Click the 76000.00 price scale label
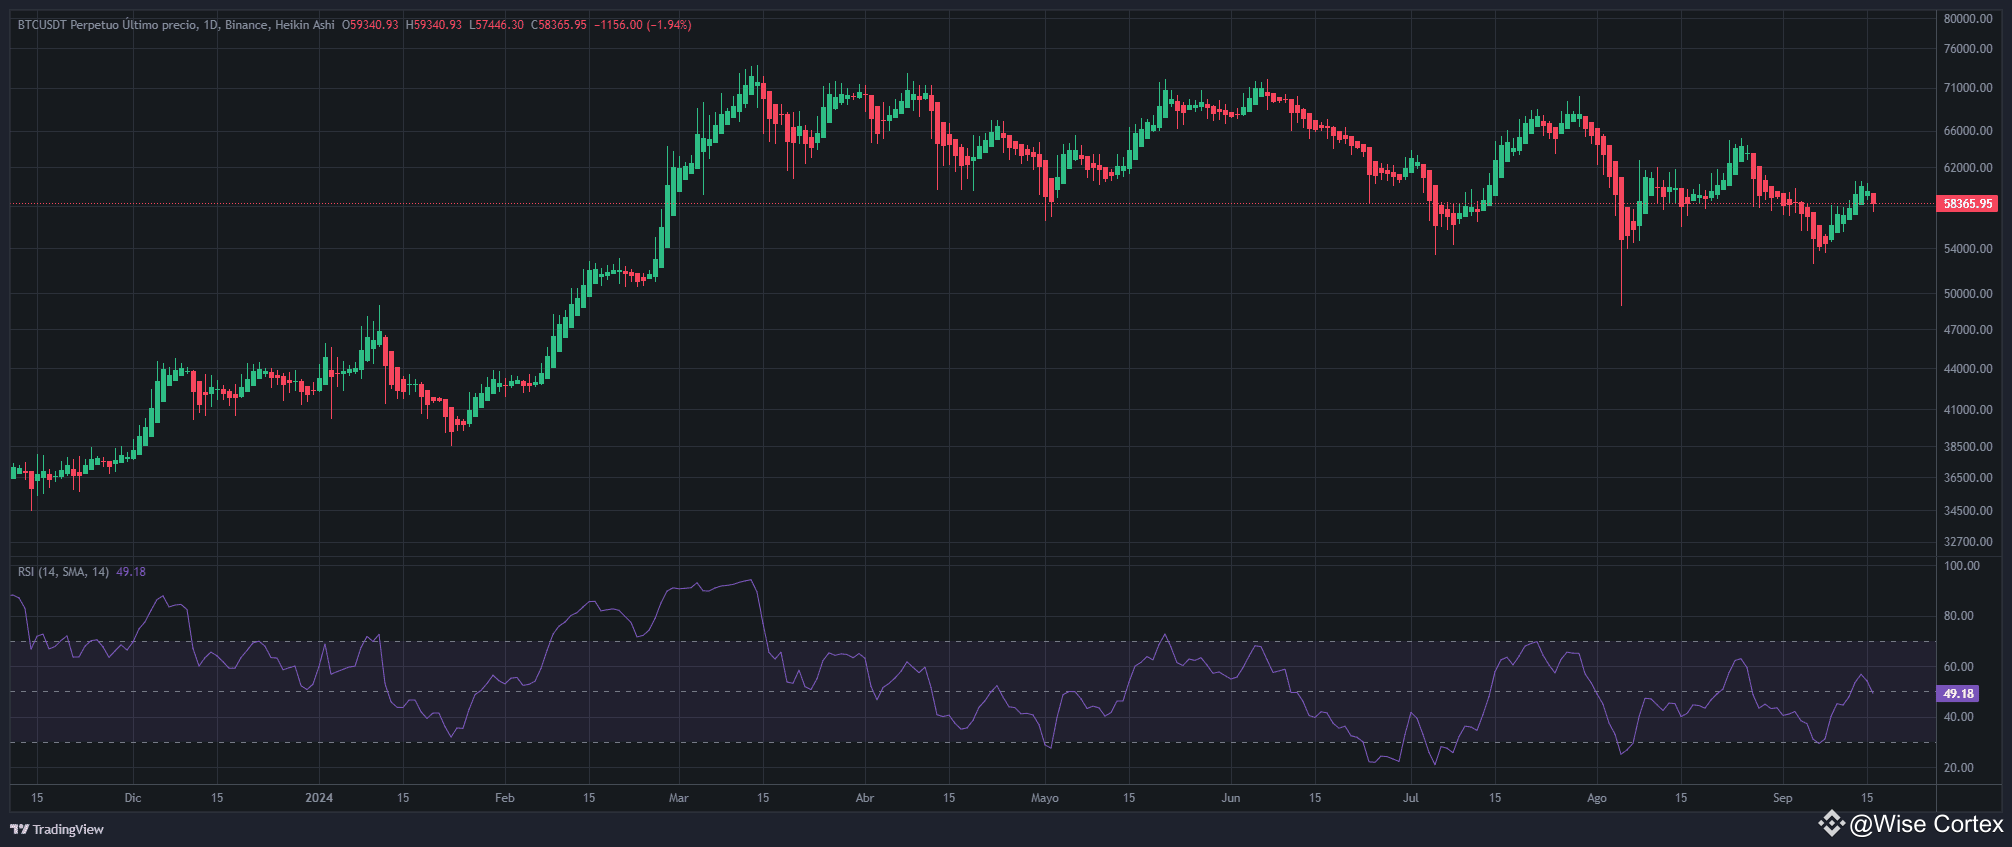This screenshot has width=2012, height=847. pos(1968,49)
